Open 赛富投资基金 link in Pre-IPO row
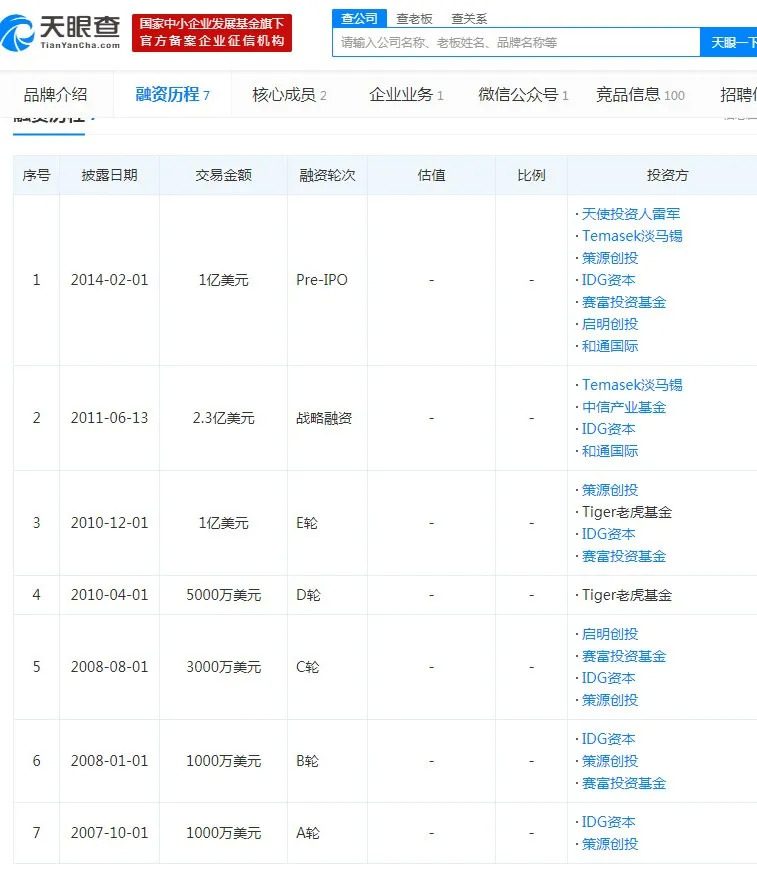757x878 pixels. click(624, 302)
